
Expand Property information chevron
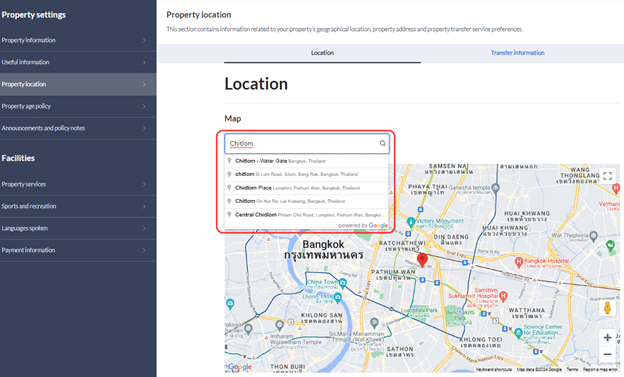pos(144,40)
